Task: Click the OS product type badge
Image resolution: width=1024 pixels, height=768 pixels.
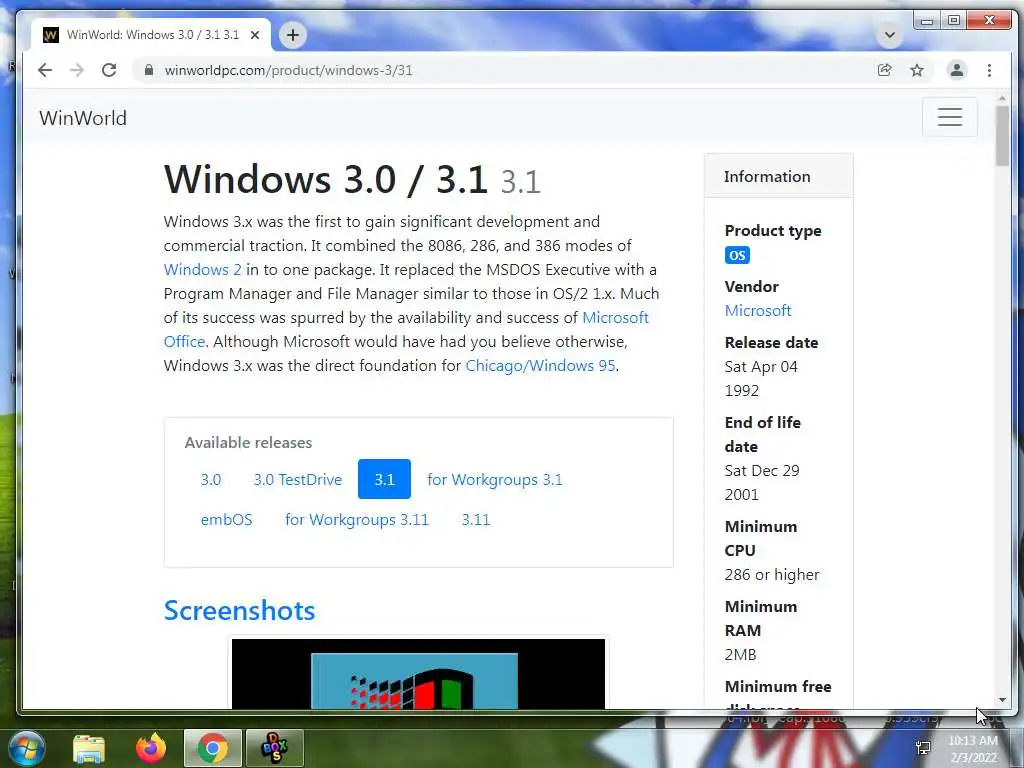Action: click(x=737, y=255)
